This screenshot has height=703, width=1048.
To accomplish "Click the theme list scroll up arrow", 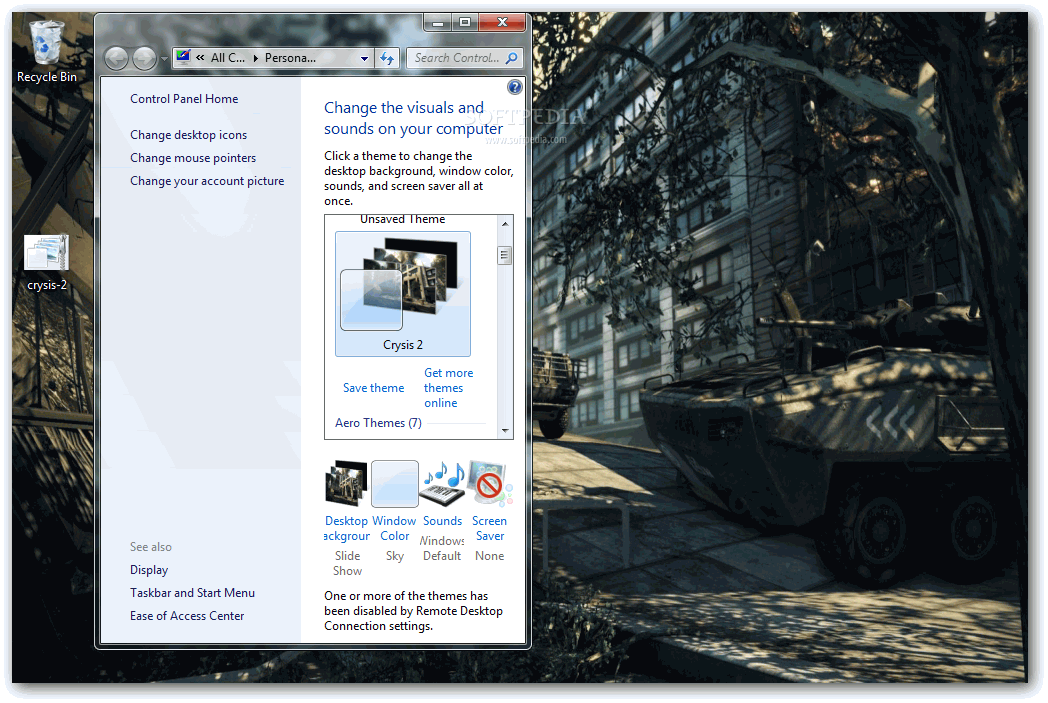I will pos(505,224).
